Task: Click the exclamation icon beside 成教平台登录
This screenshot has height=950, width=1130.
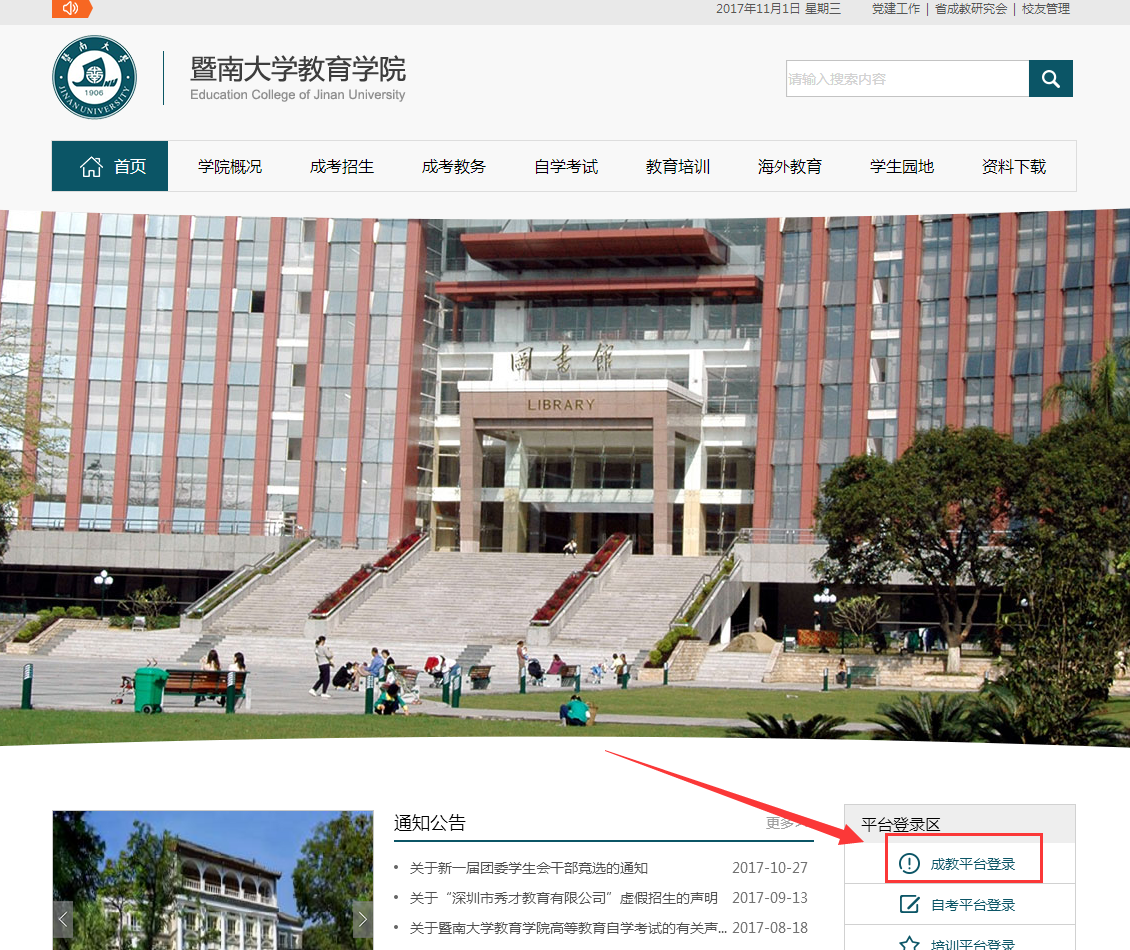Action: pos(909,864)
